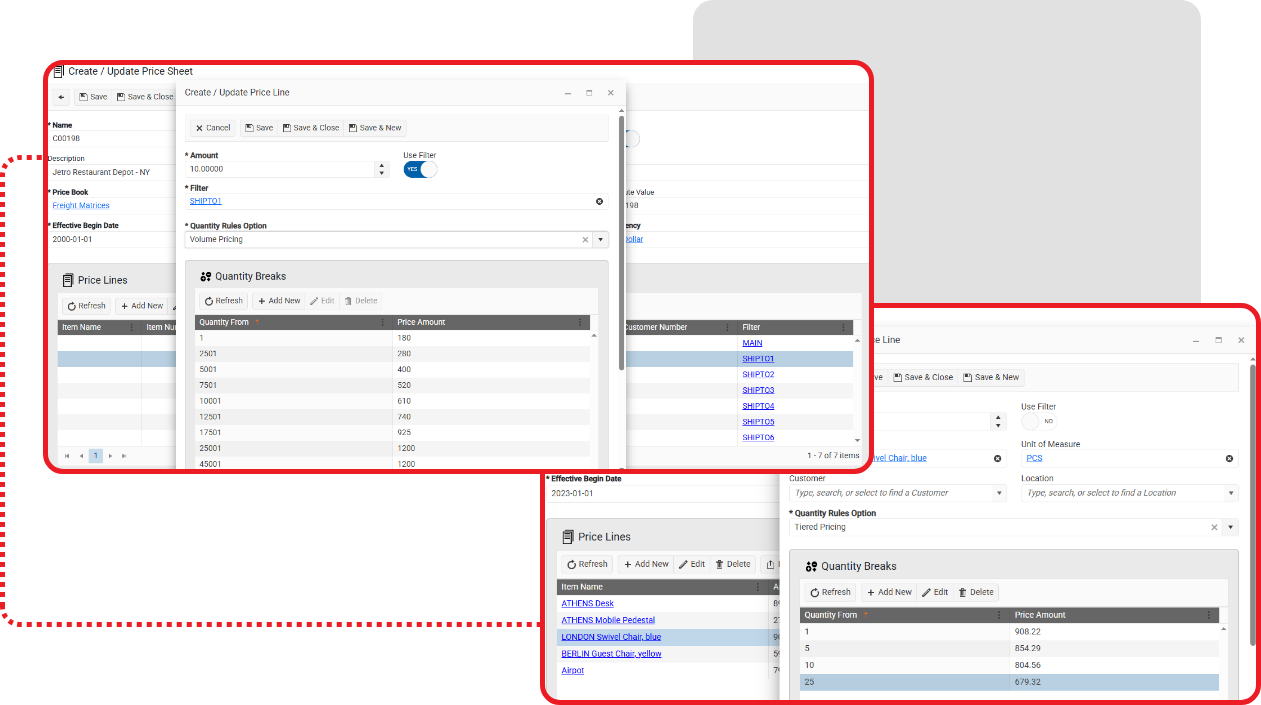
Task: Enable the Use Filter toggle set to NO
Action: tap(1038, 421)
